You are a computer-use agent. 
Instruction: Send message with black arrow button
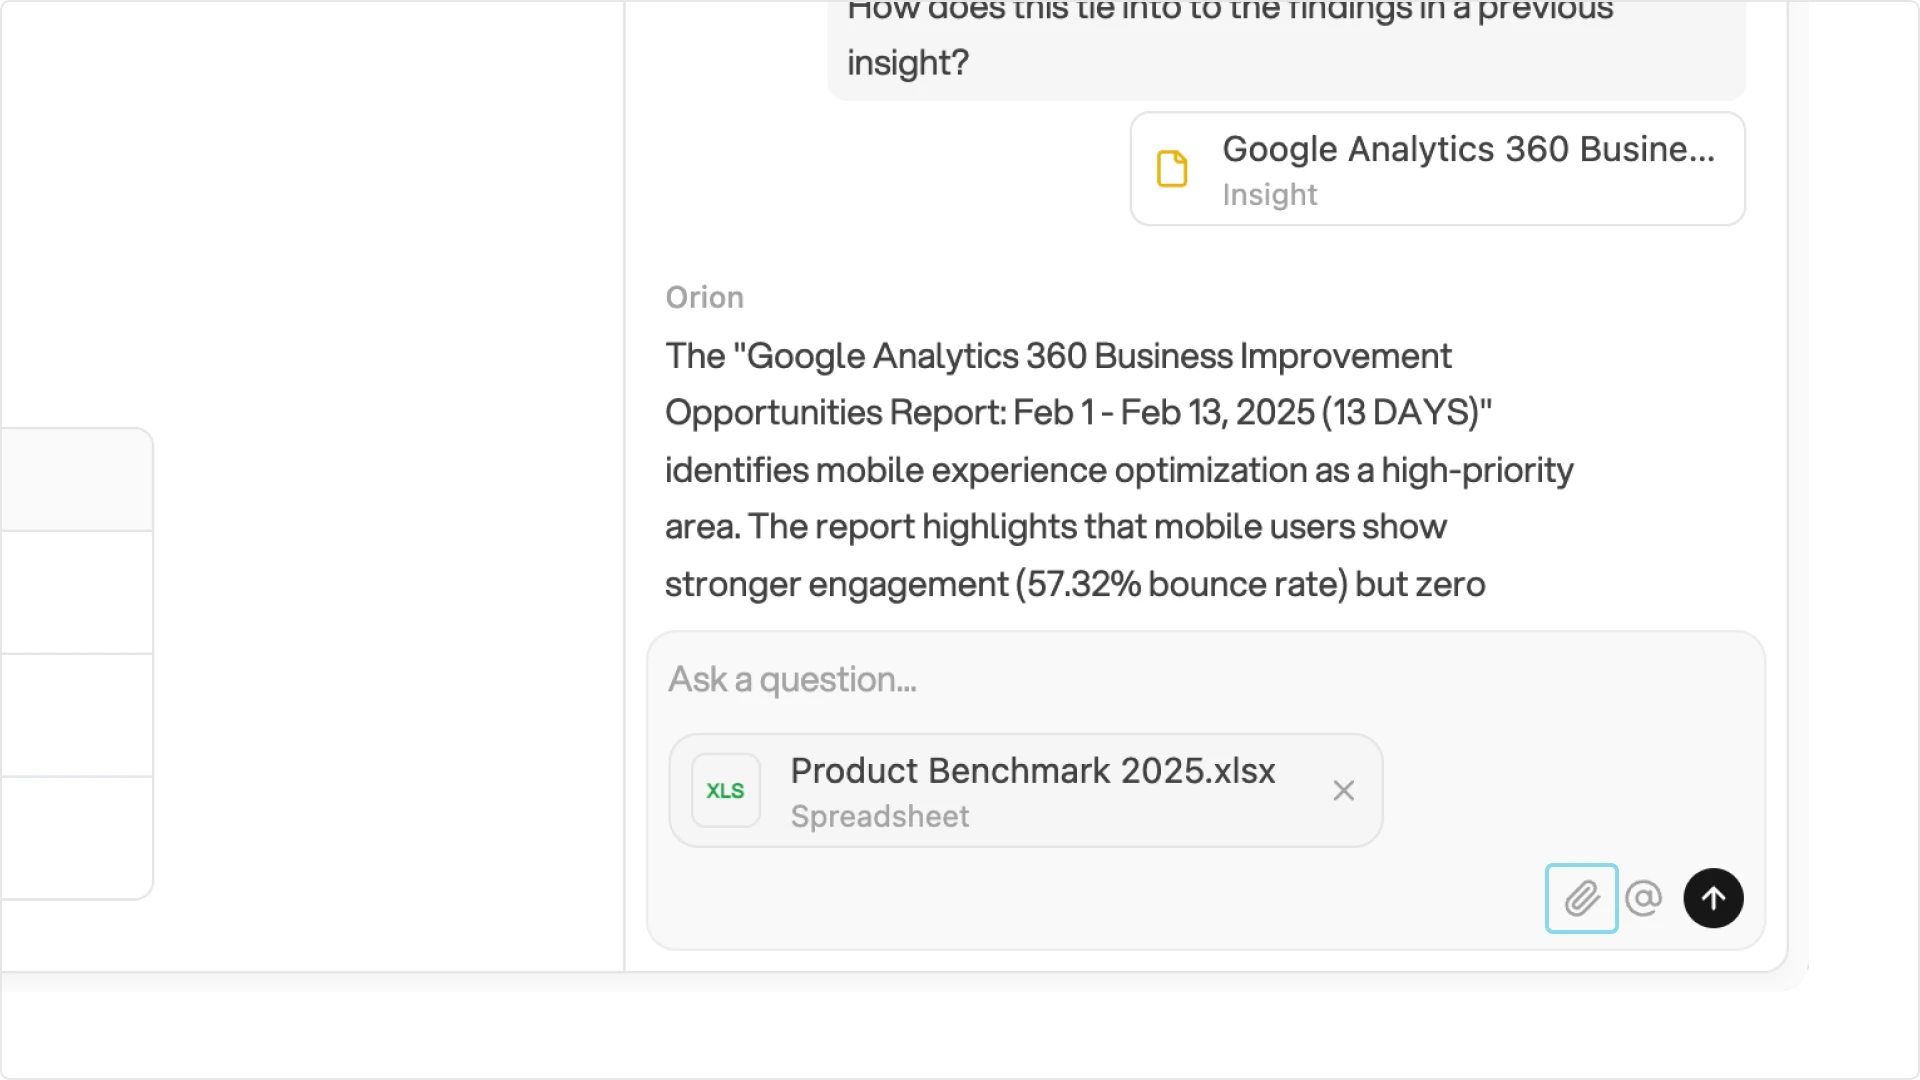tap(1713, 898)
